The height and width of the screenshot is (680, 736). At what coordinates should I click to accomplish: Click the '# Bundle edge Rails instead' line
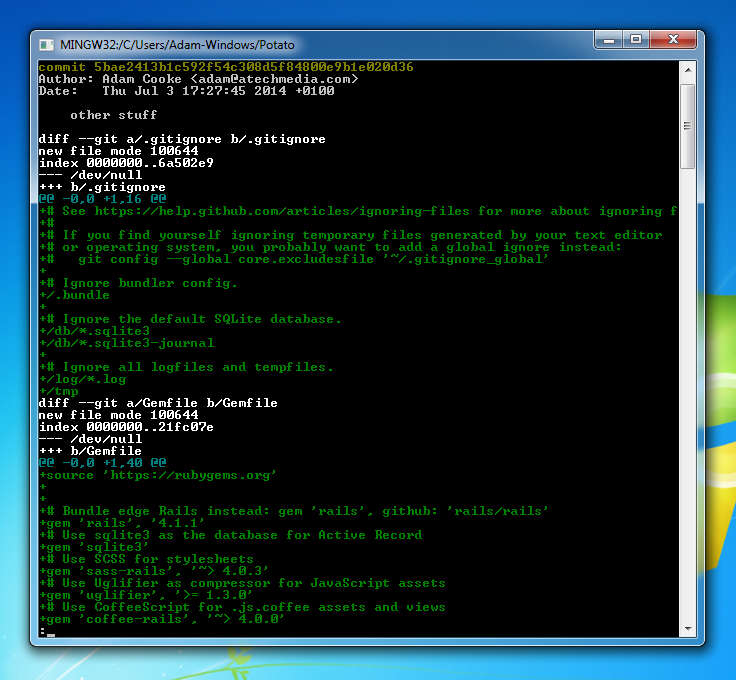pos(294,511)
